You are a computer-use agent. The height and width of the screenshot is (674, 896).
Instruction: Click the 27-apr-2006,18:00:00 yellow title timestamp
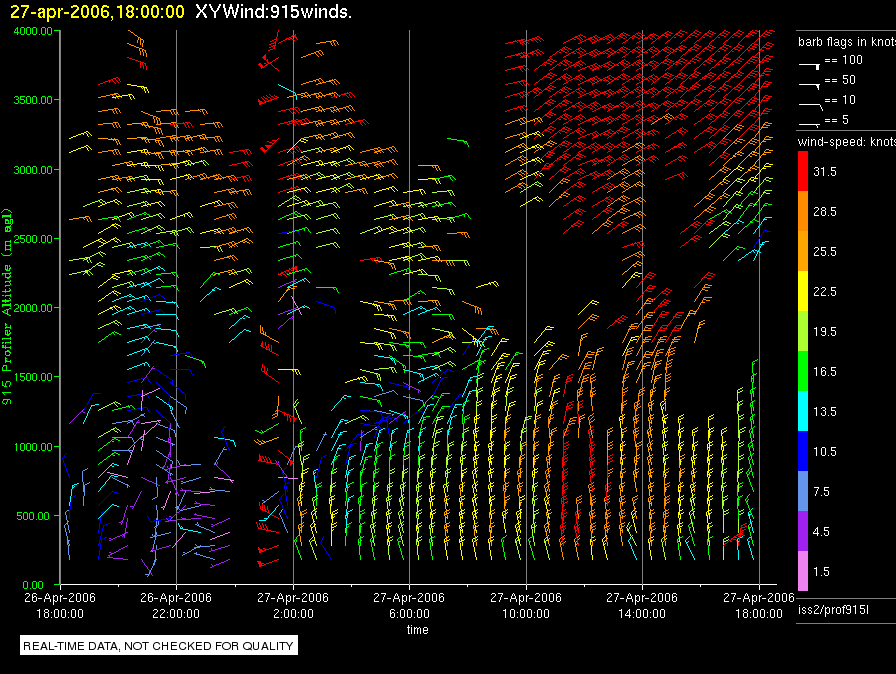[98, 11]
